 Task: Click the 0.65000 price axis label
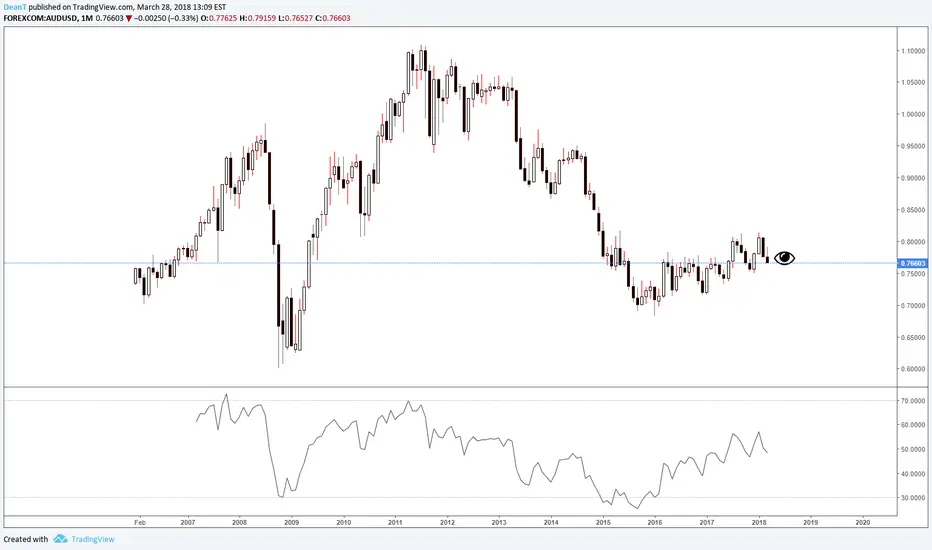coord(912,337)
